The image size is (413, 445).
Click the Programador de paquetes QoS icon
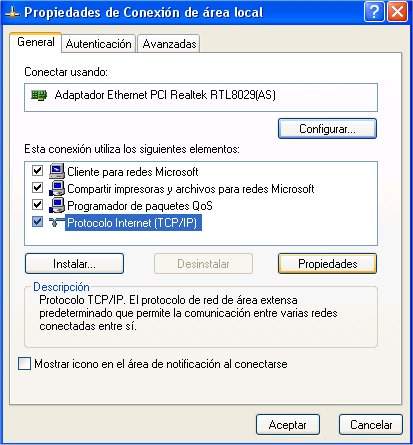click(x=57, y=205)
